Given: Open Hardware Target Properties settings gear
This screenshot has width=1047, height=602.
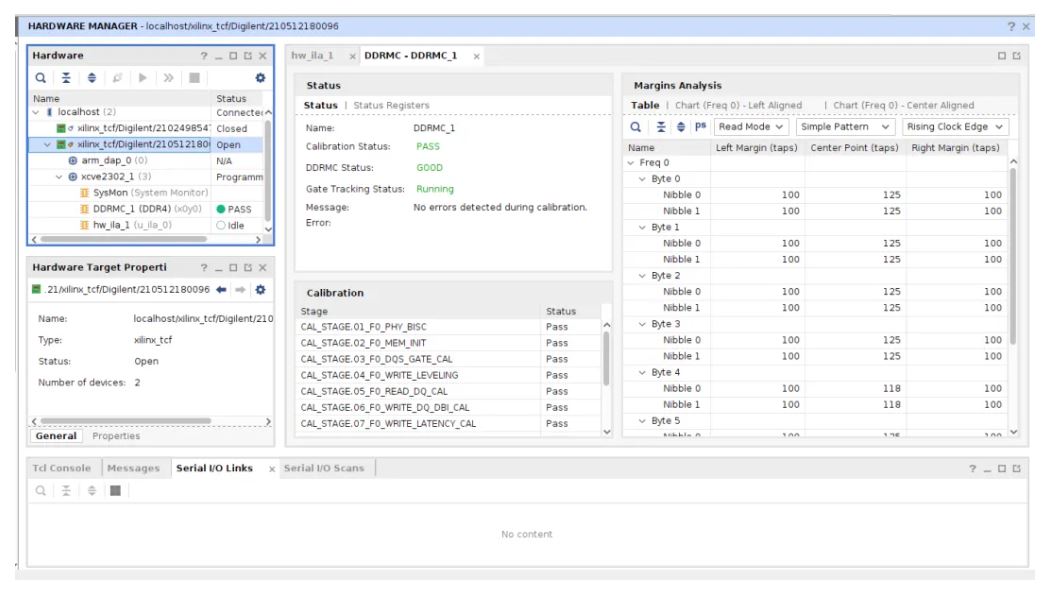Looking at the screenshot, I should (260, 290).
